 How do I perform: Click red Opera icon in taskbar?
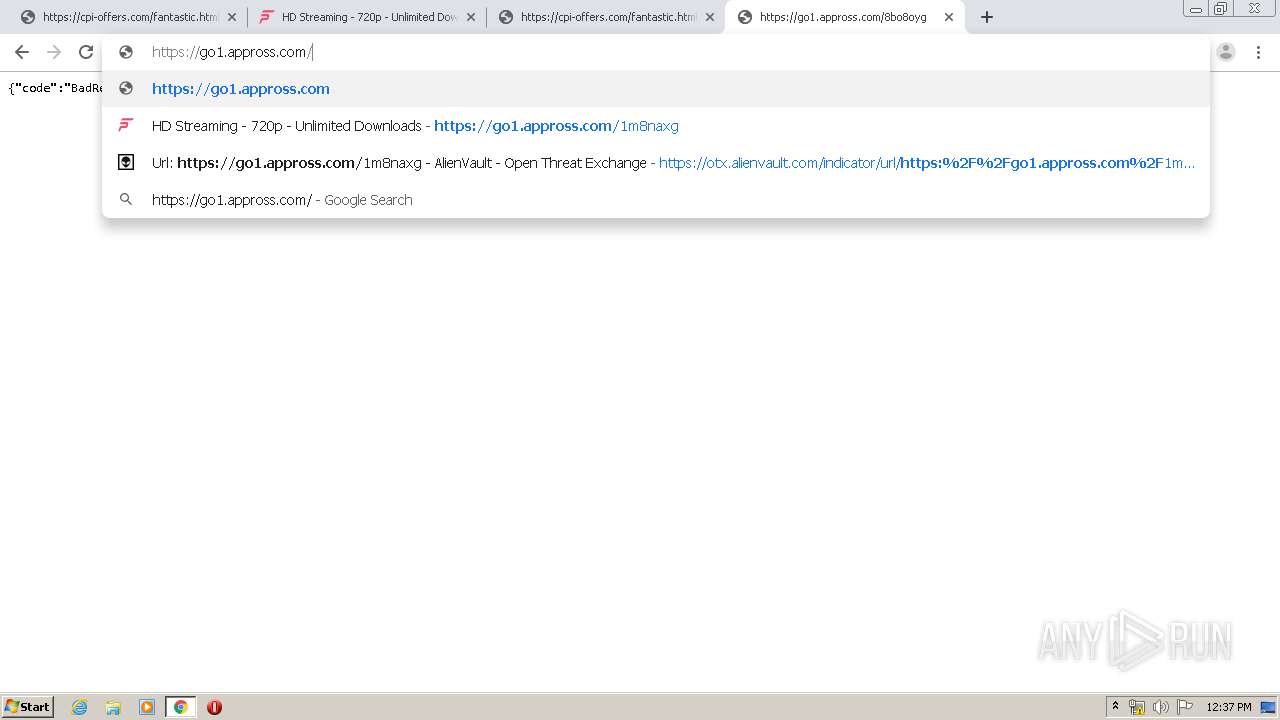coord(214,707)
